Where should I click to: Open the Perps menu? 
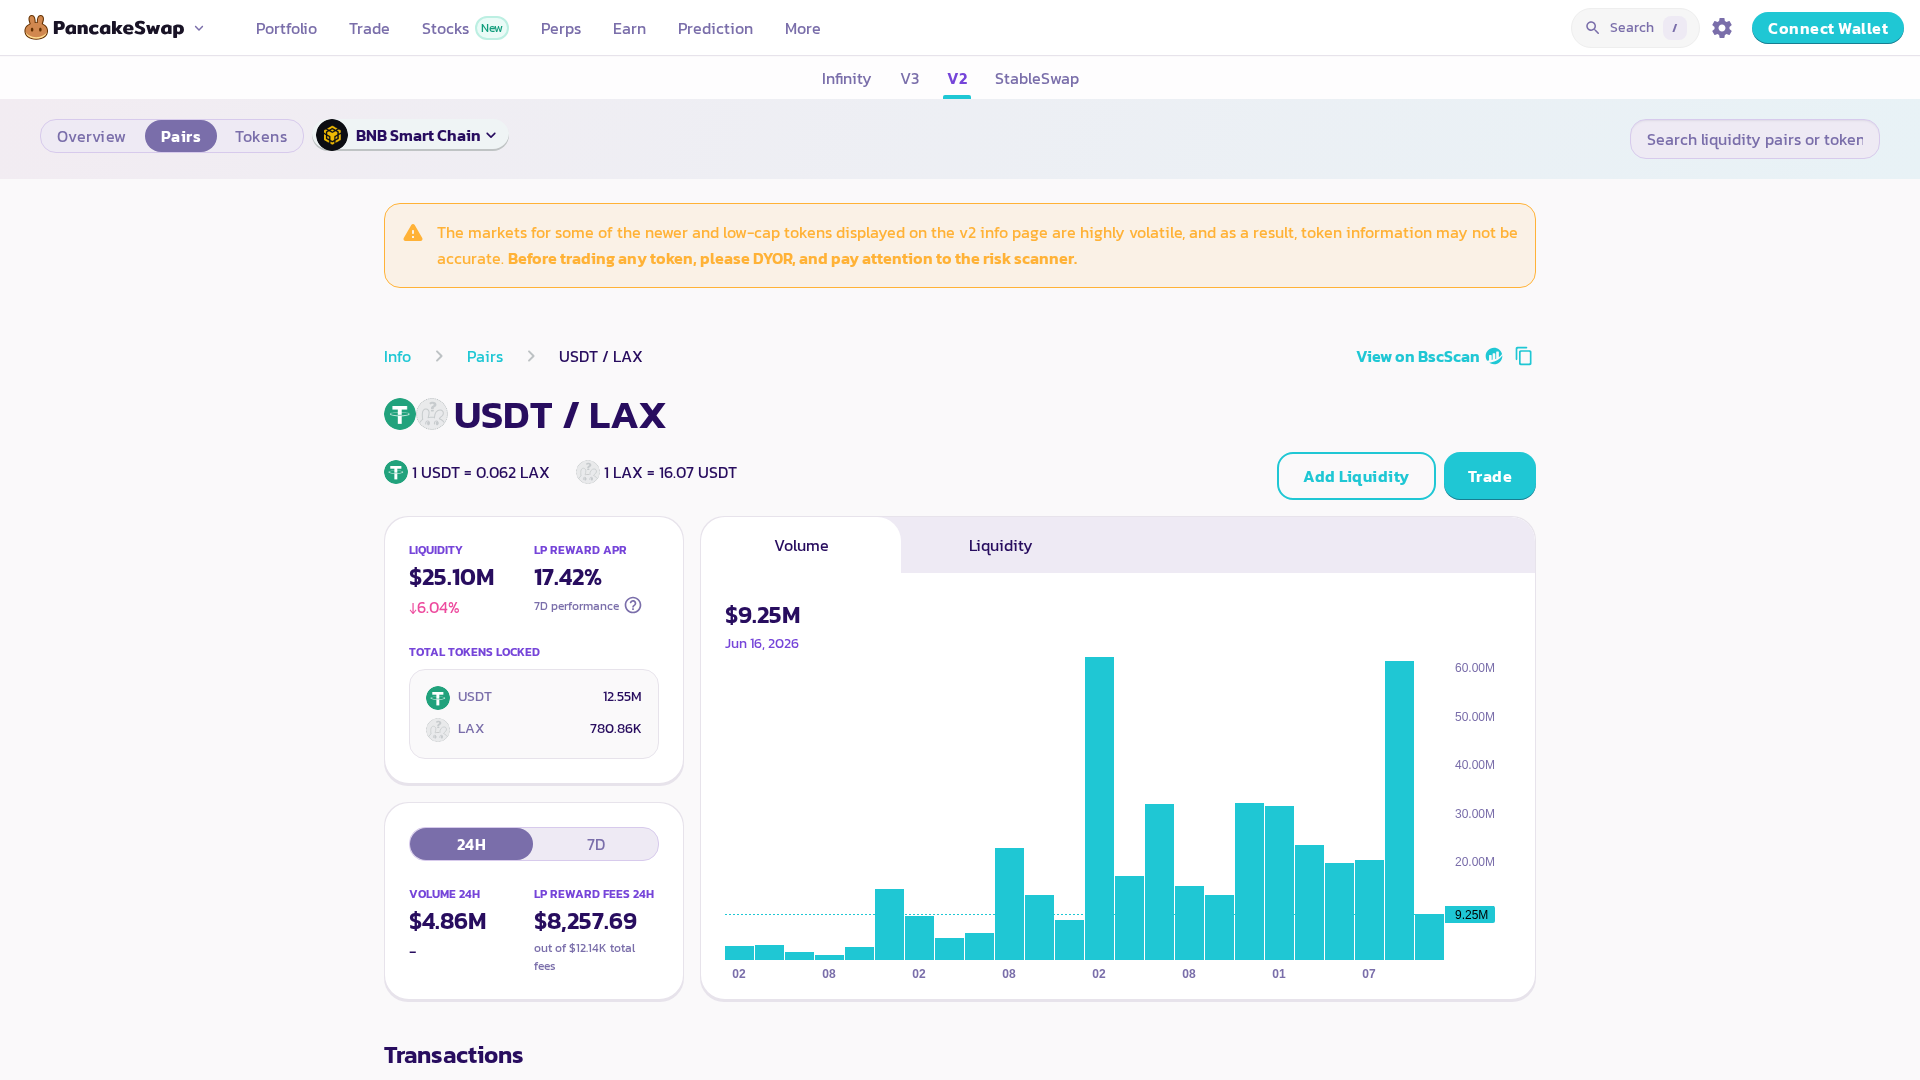pos(561,28)
